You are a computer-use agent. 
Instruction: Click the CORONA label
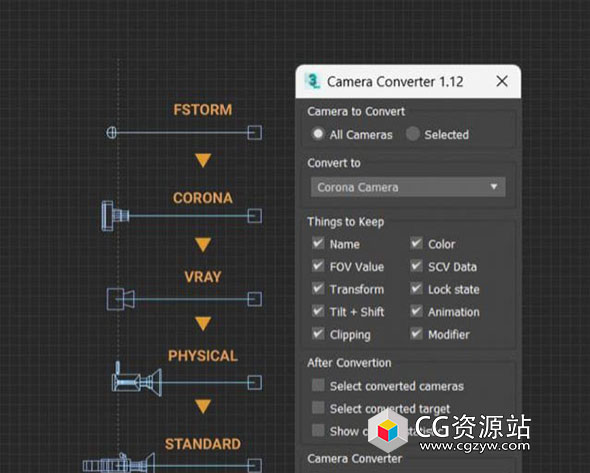[x=203, y=198]
